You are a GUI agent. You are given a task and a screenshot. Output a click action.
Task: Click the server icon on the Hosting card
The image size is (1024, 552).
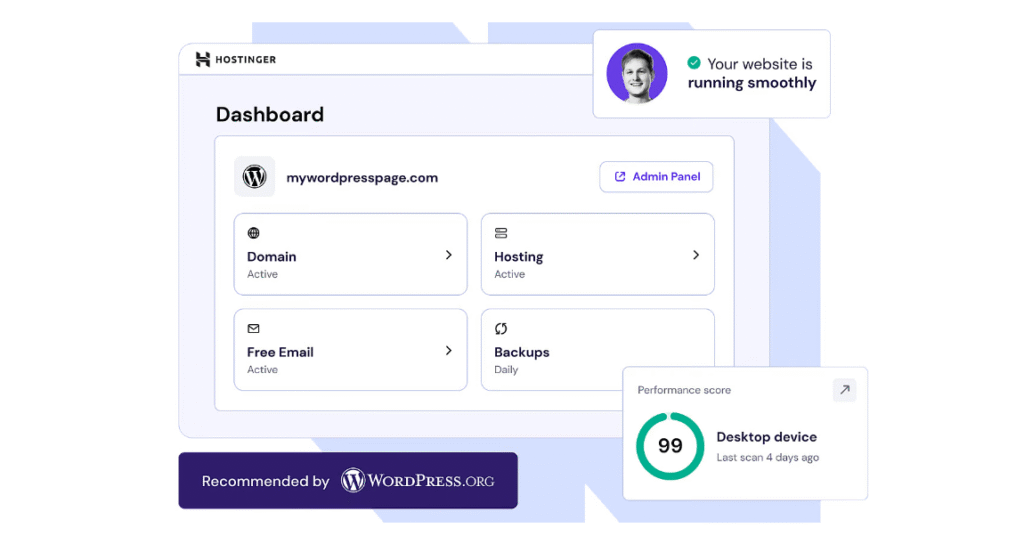coord(501,233)
